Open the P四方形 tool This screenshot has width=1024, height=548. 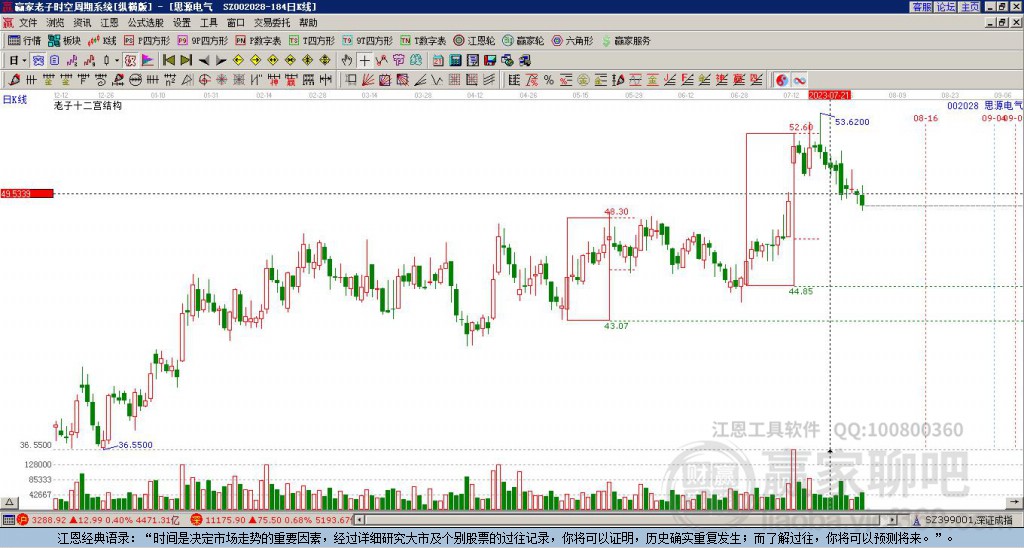147,40
